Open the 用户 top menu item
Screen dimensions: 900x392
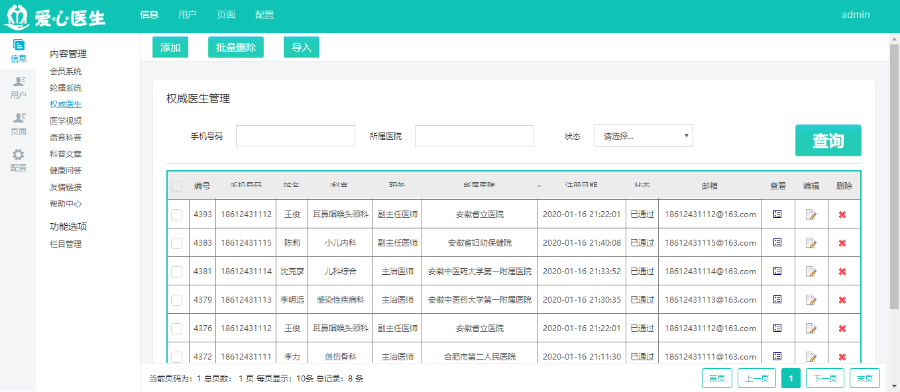tap(188, 15)
